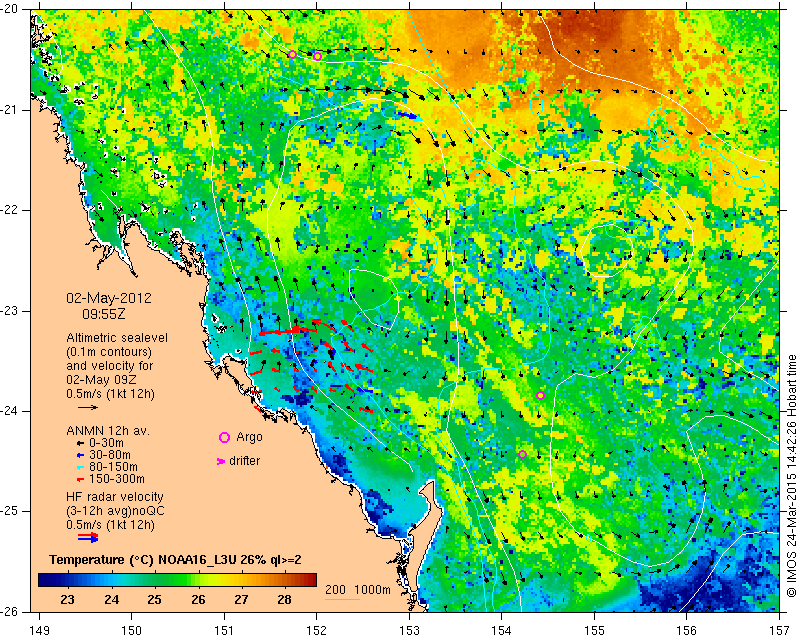This screenshot has width=800, height=640.
Task: Click the latitude axis label -24
Action: click(x=9, y=411)
